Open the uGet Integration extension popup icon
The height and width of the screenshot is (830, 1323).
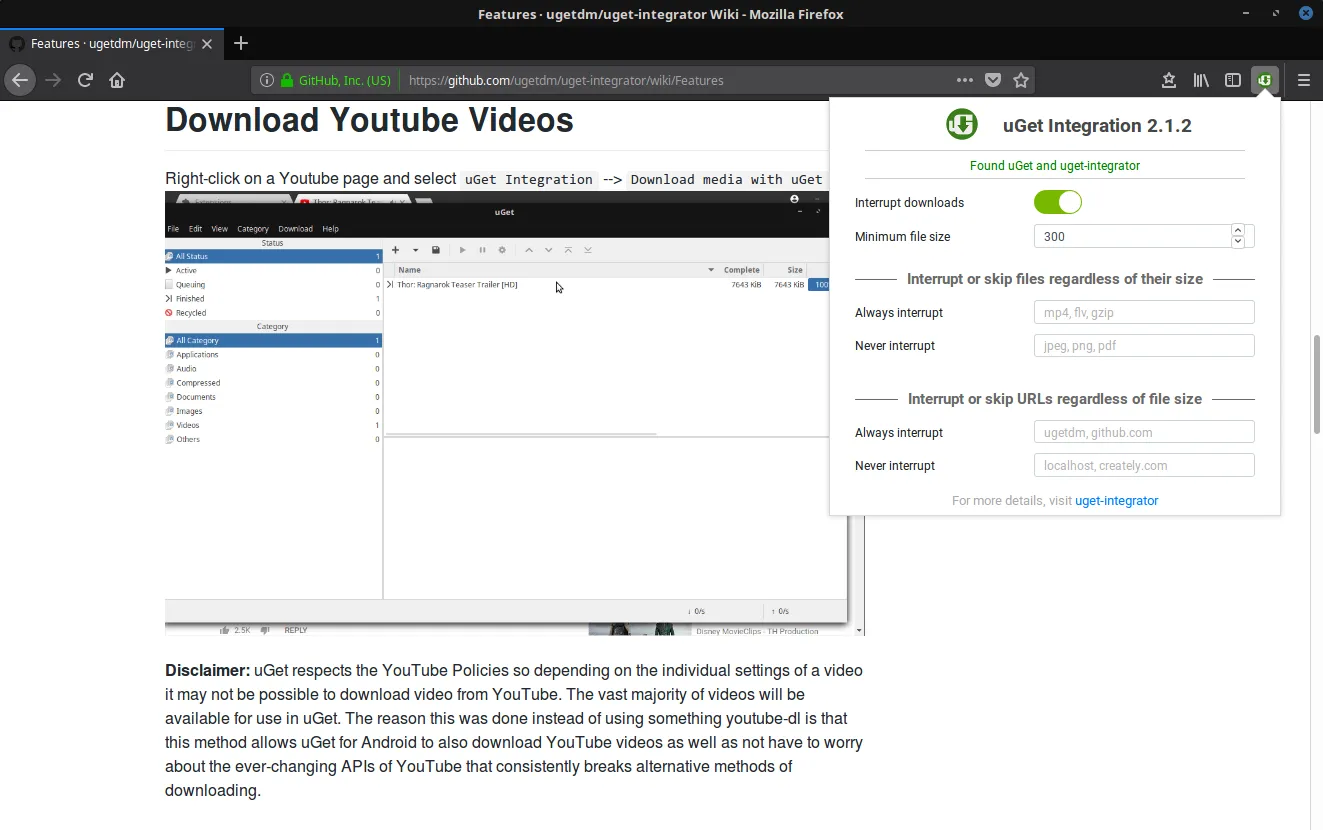[1264, 79]
